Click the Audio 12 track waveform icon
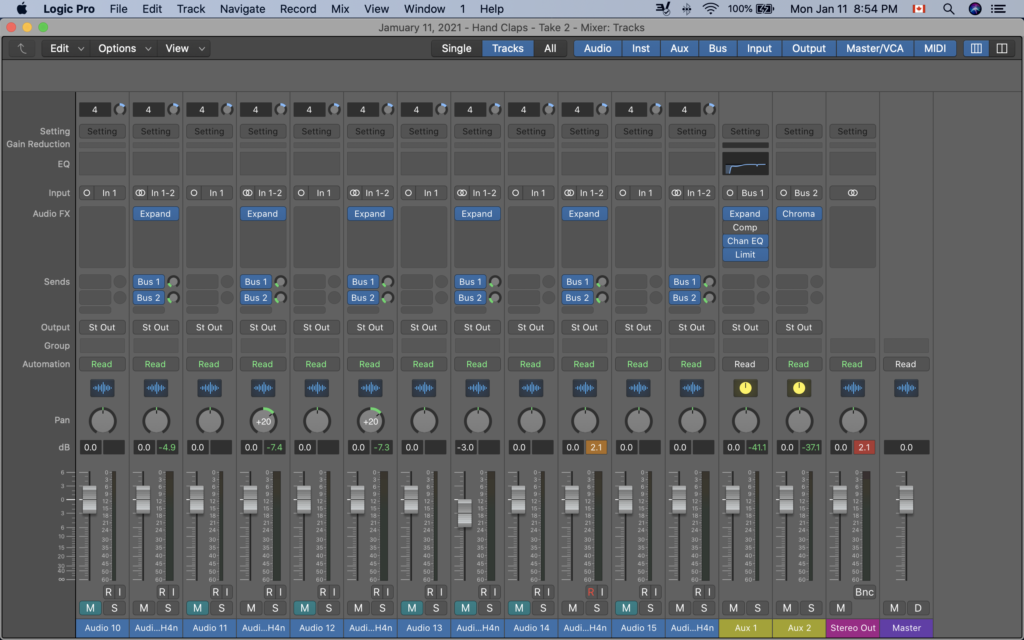 316,388
